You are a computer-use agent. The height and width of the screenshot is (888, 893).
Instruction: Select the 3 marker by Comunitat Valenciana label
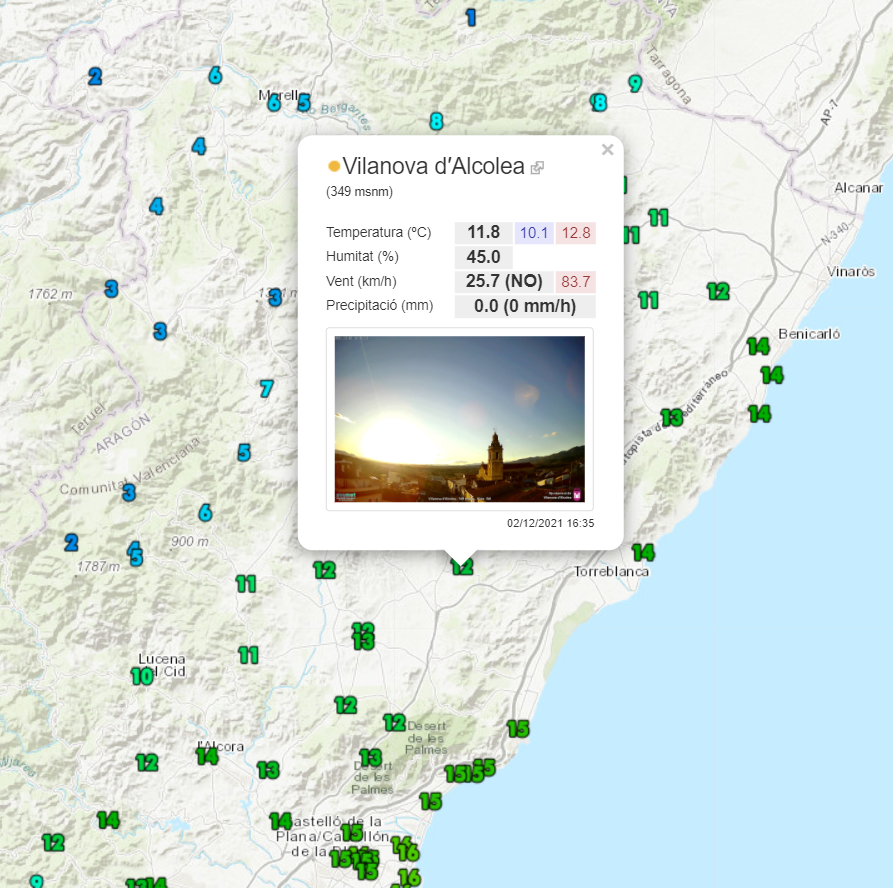coord(129,492)
